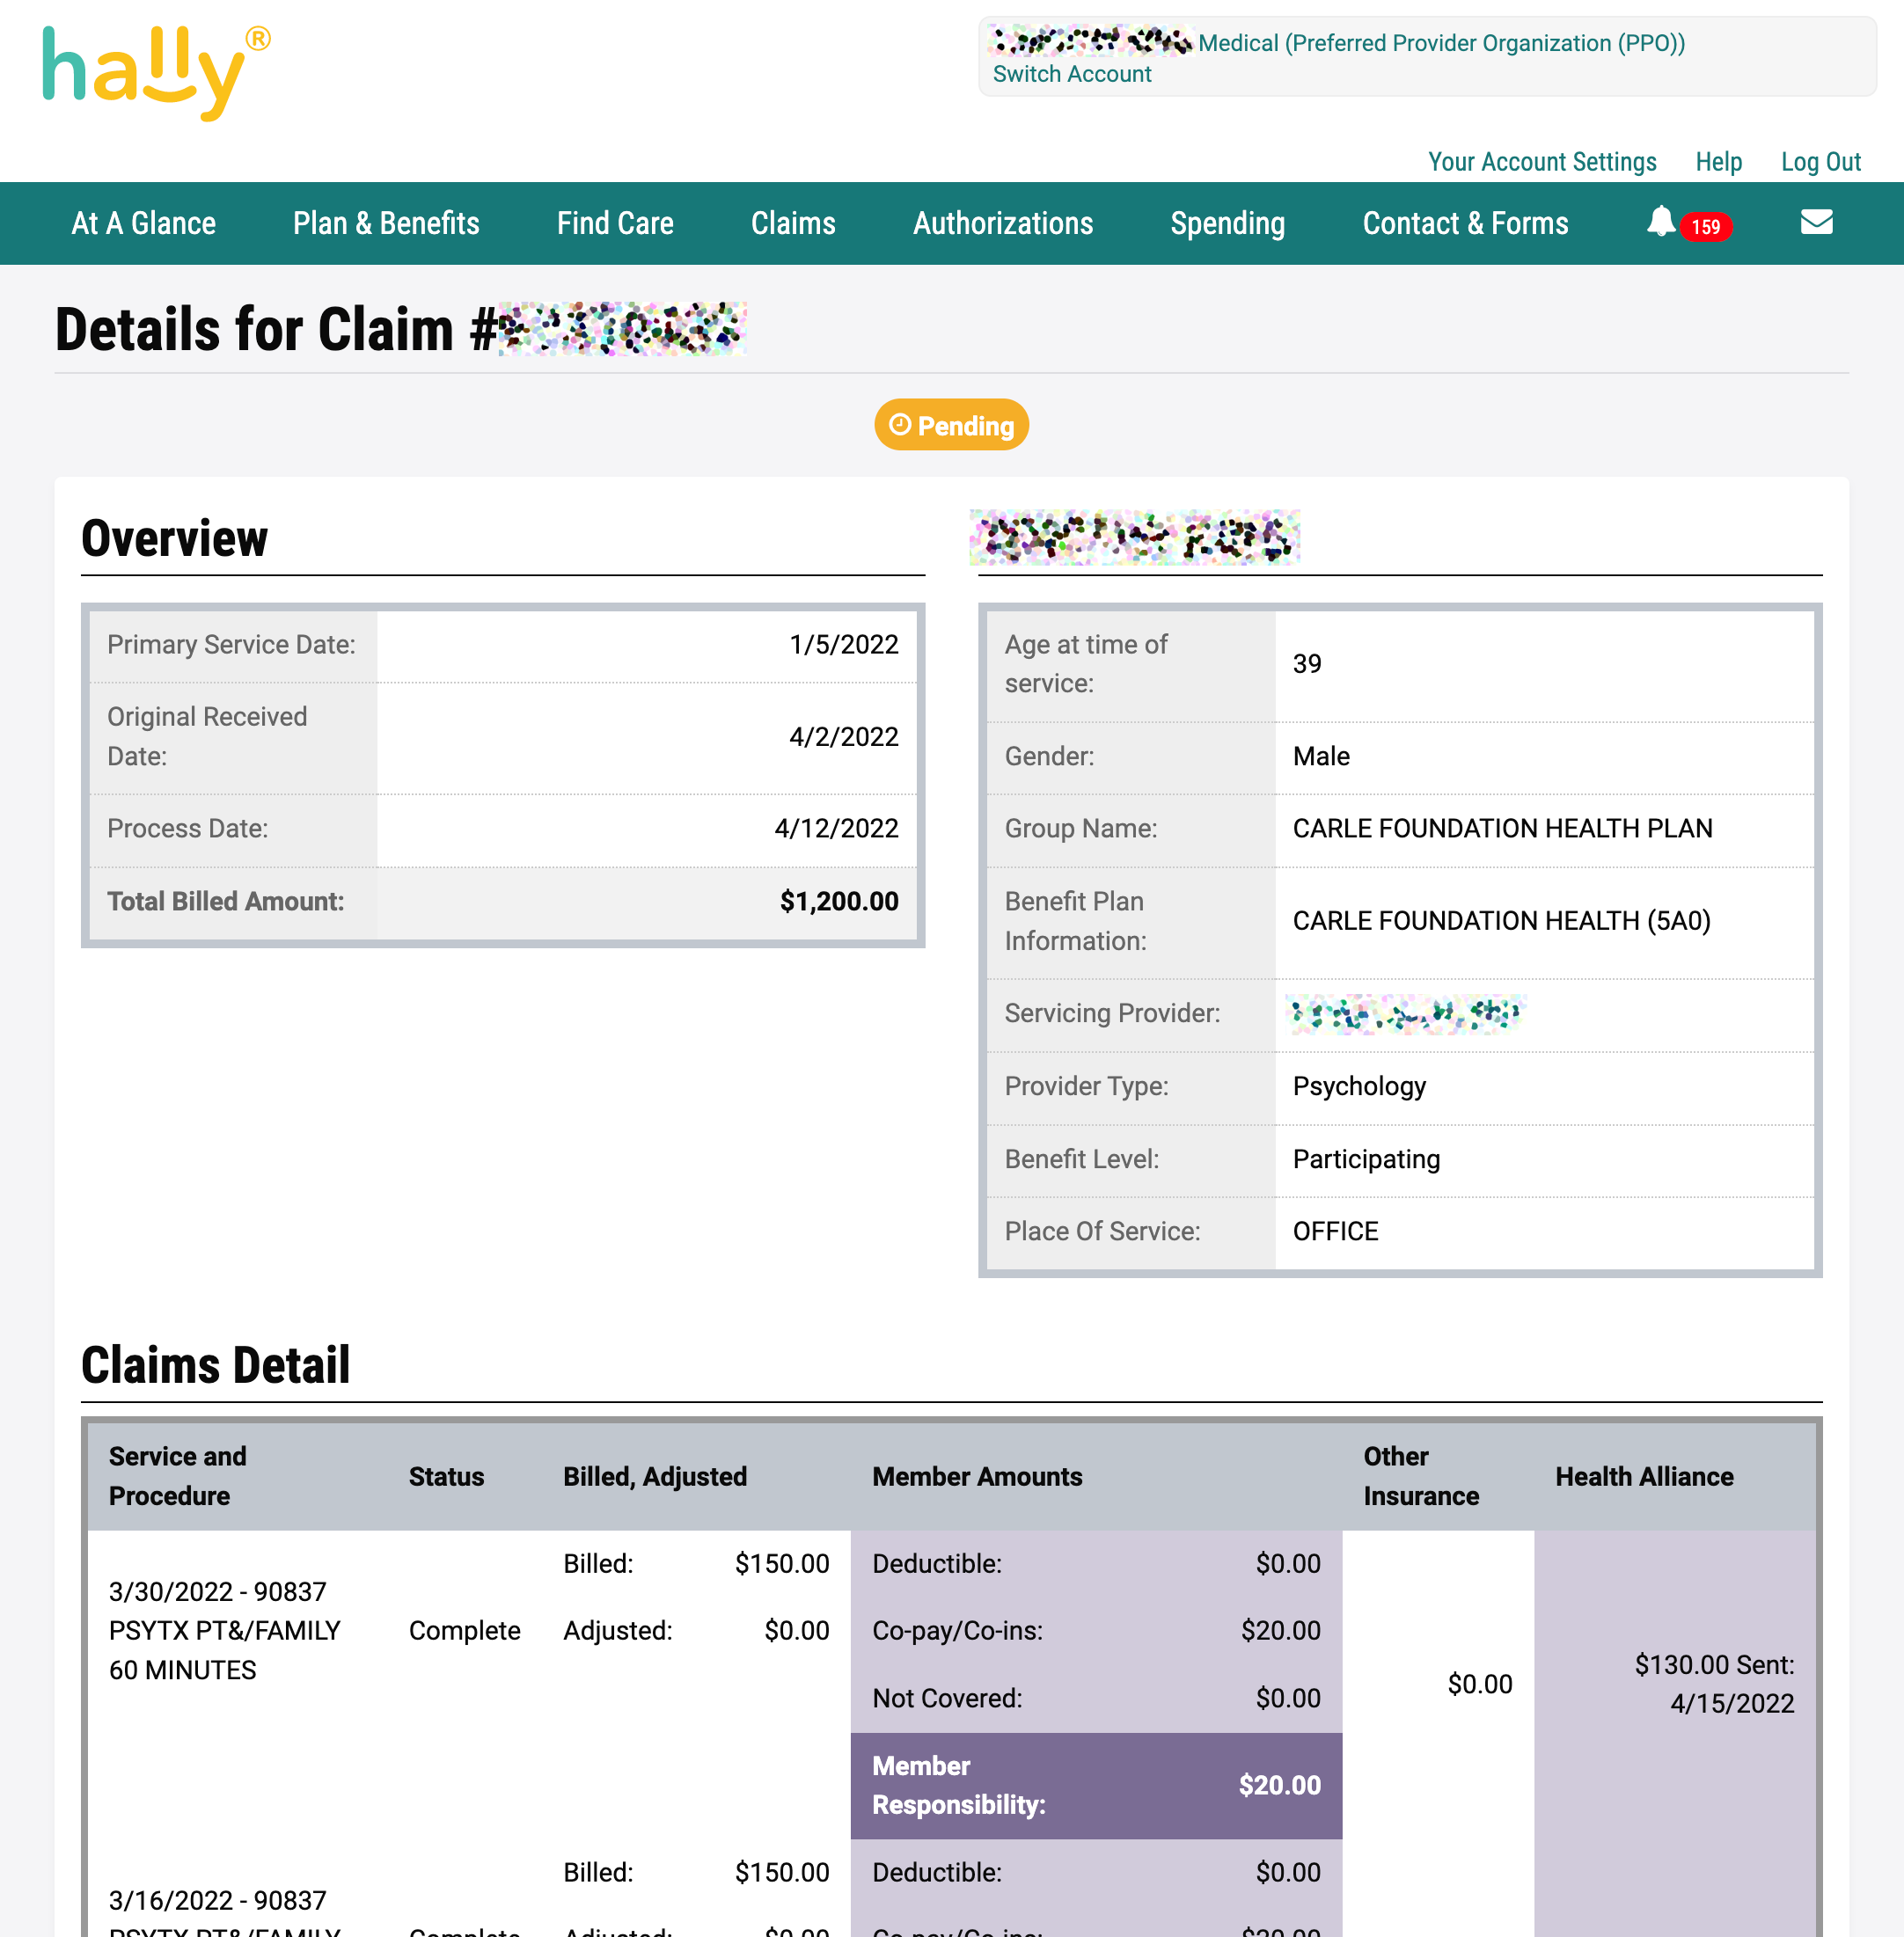
Task: Click the Medical PPO account label
Action: [1441, 43]
